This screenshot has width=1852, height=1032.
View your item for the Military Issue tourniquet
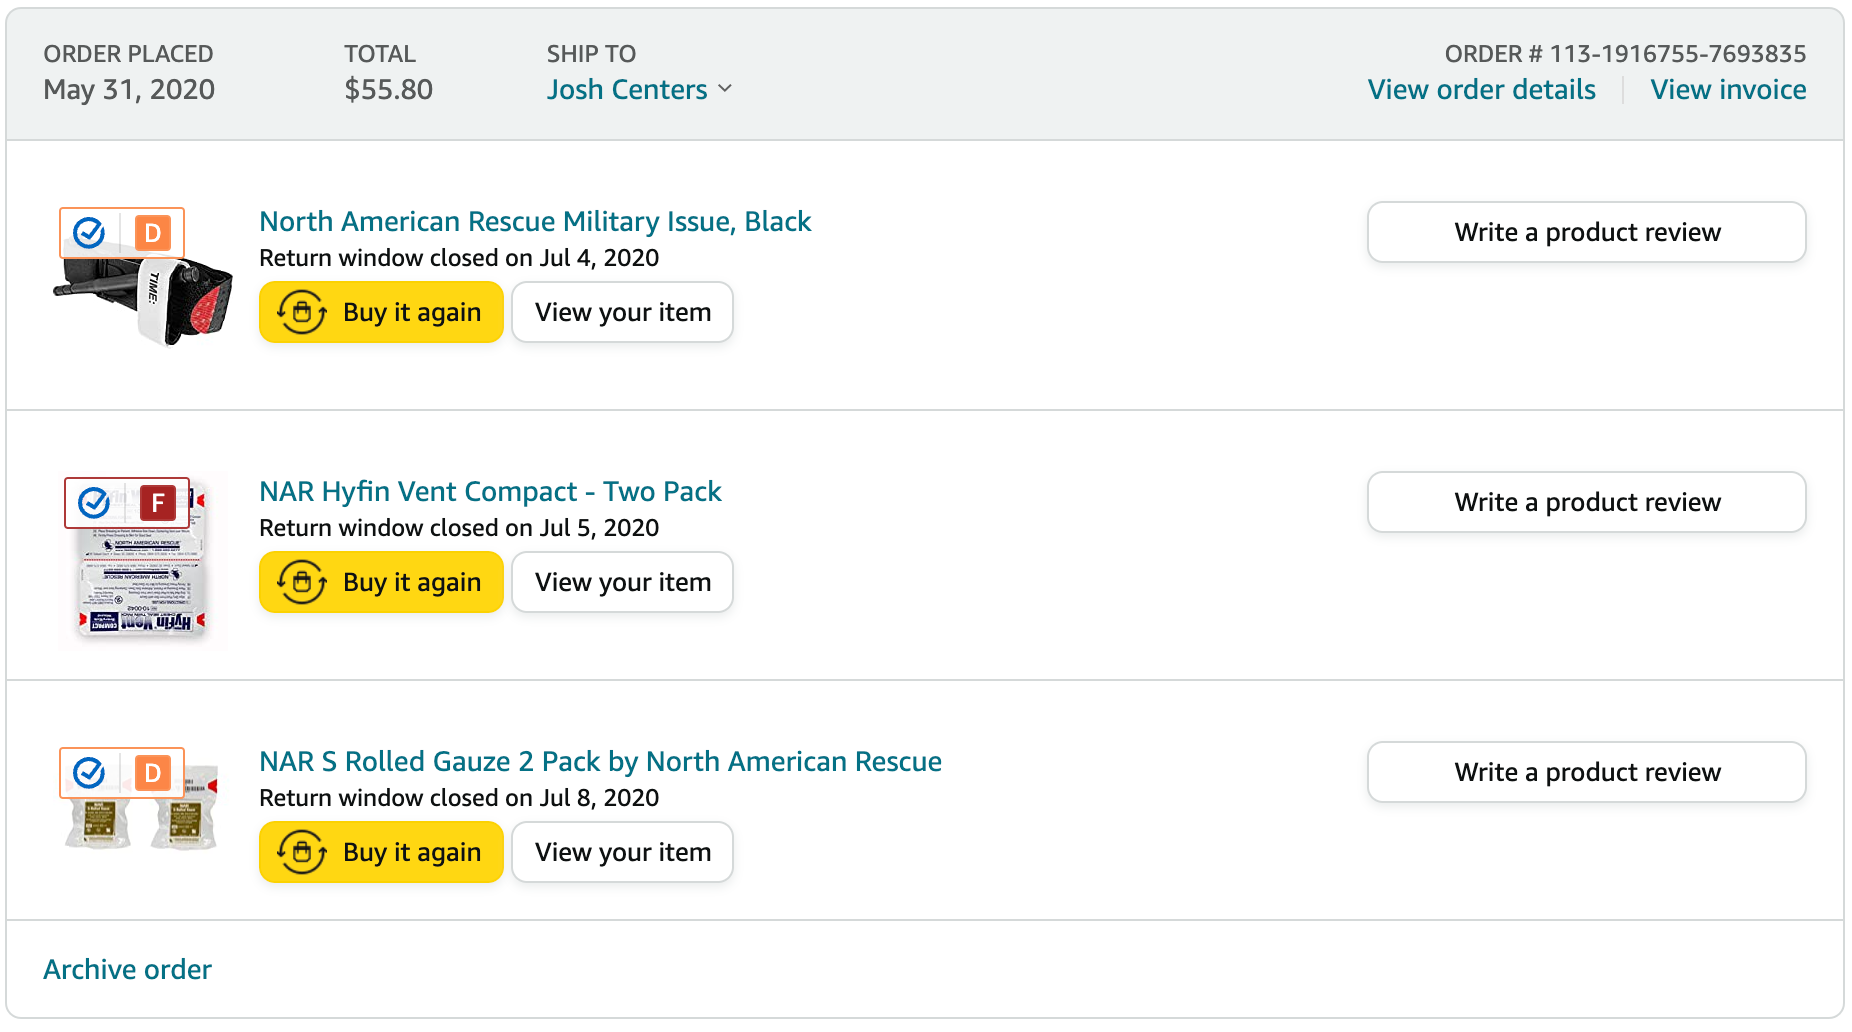tap(622, 312)
